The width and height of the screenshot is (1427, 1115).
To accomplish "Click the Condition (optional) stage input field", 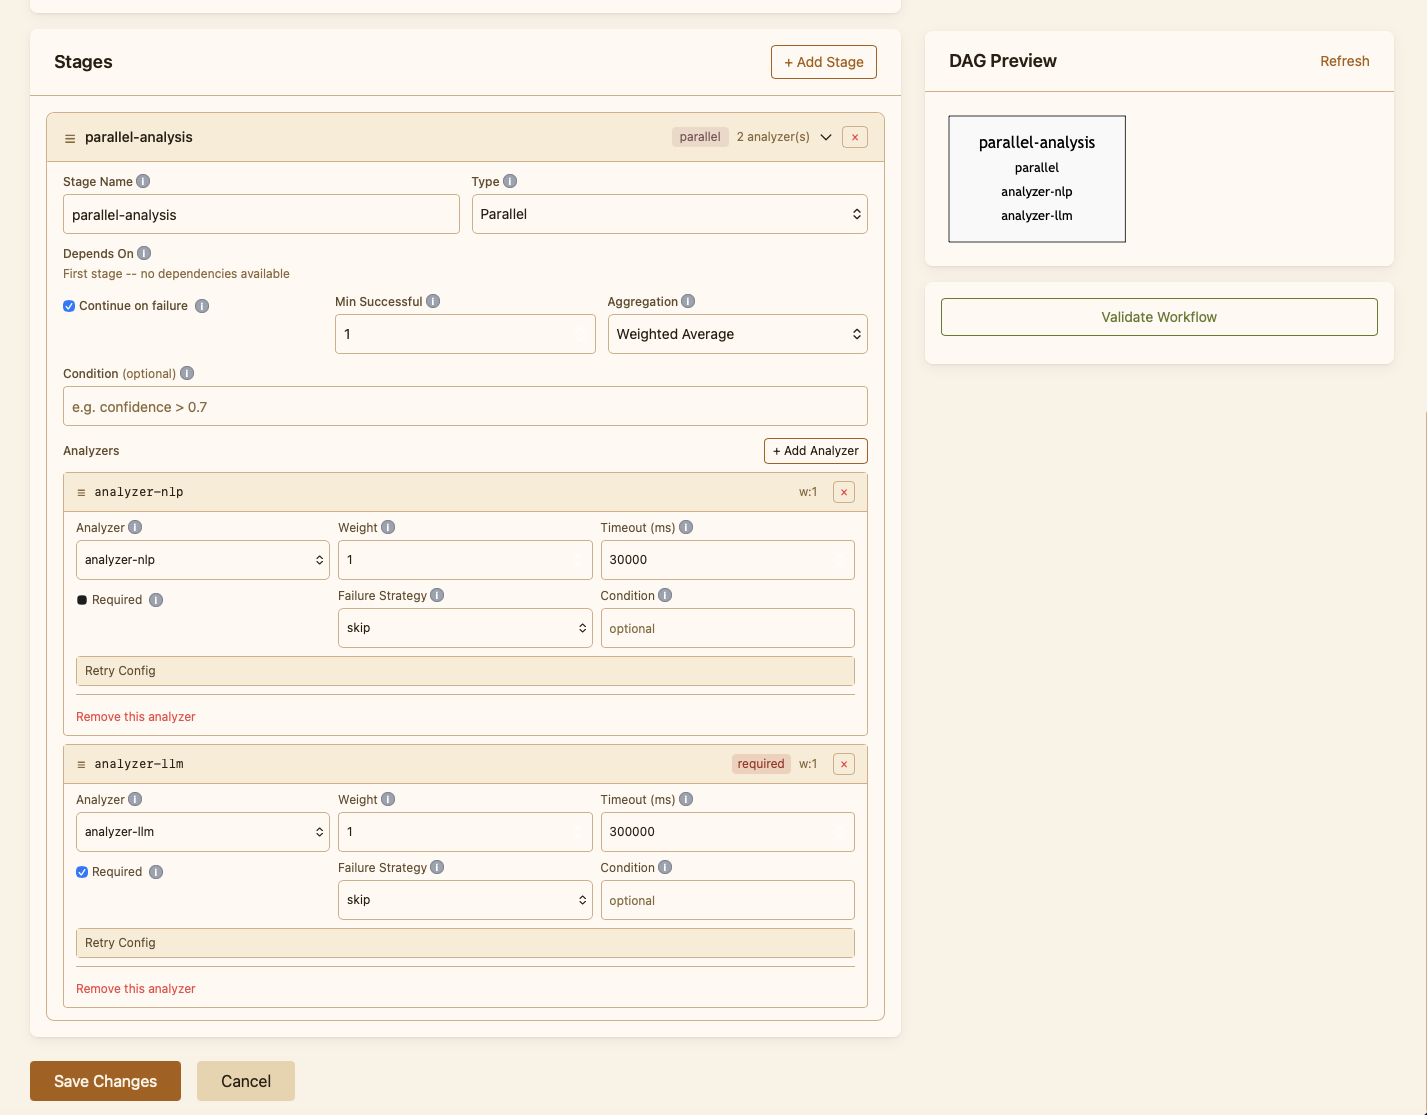I will (465, 407).
